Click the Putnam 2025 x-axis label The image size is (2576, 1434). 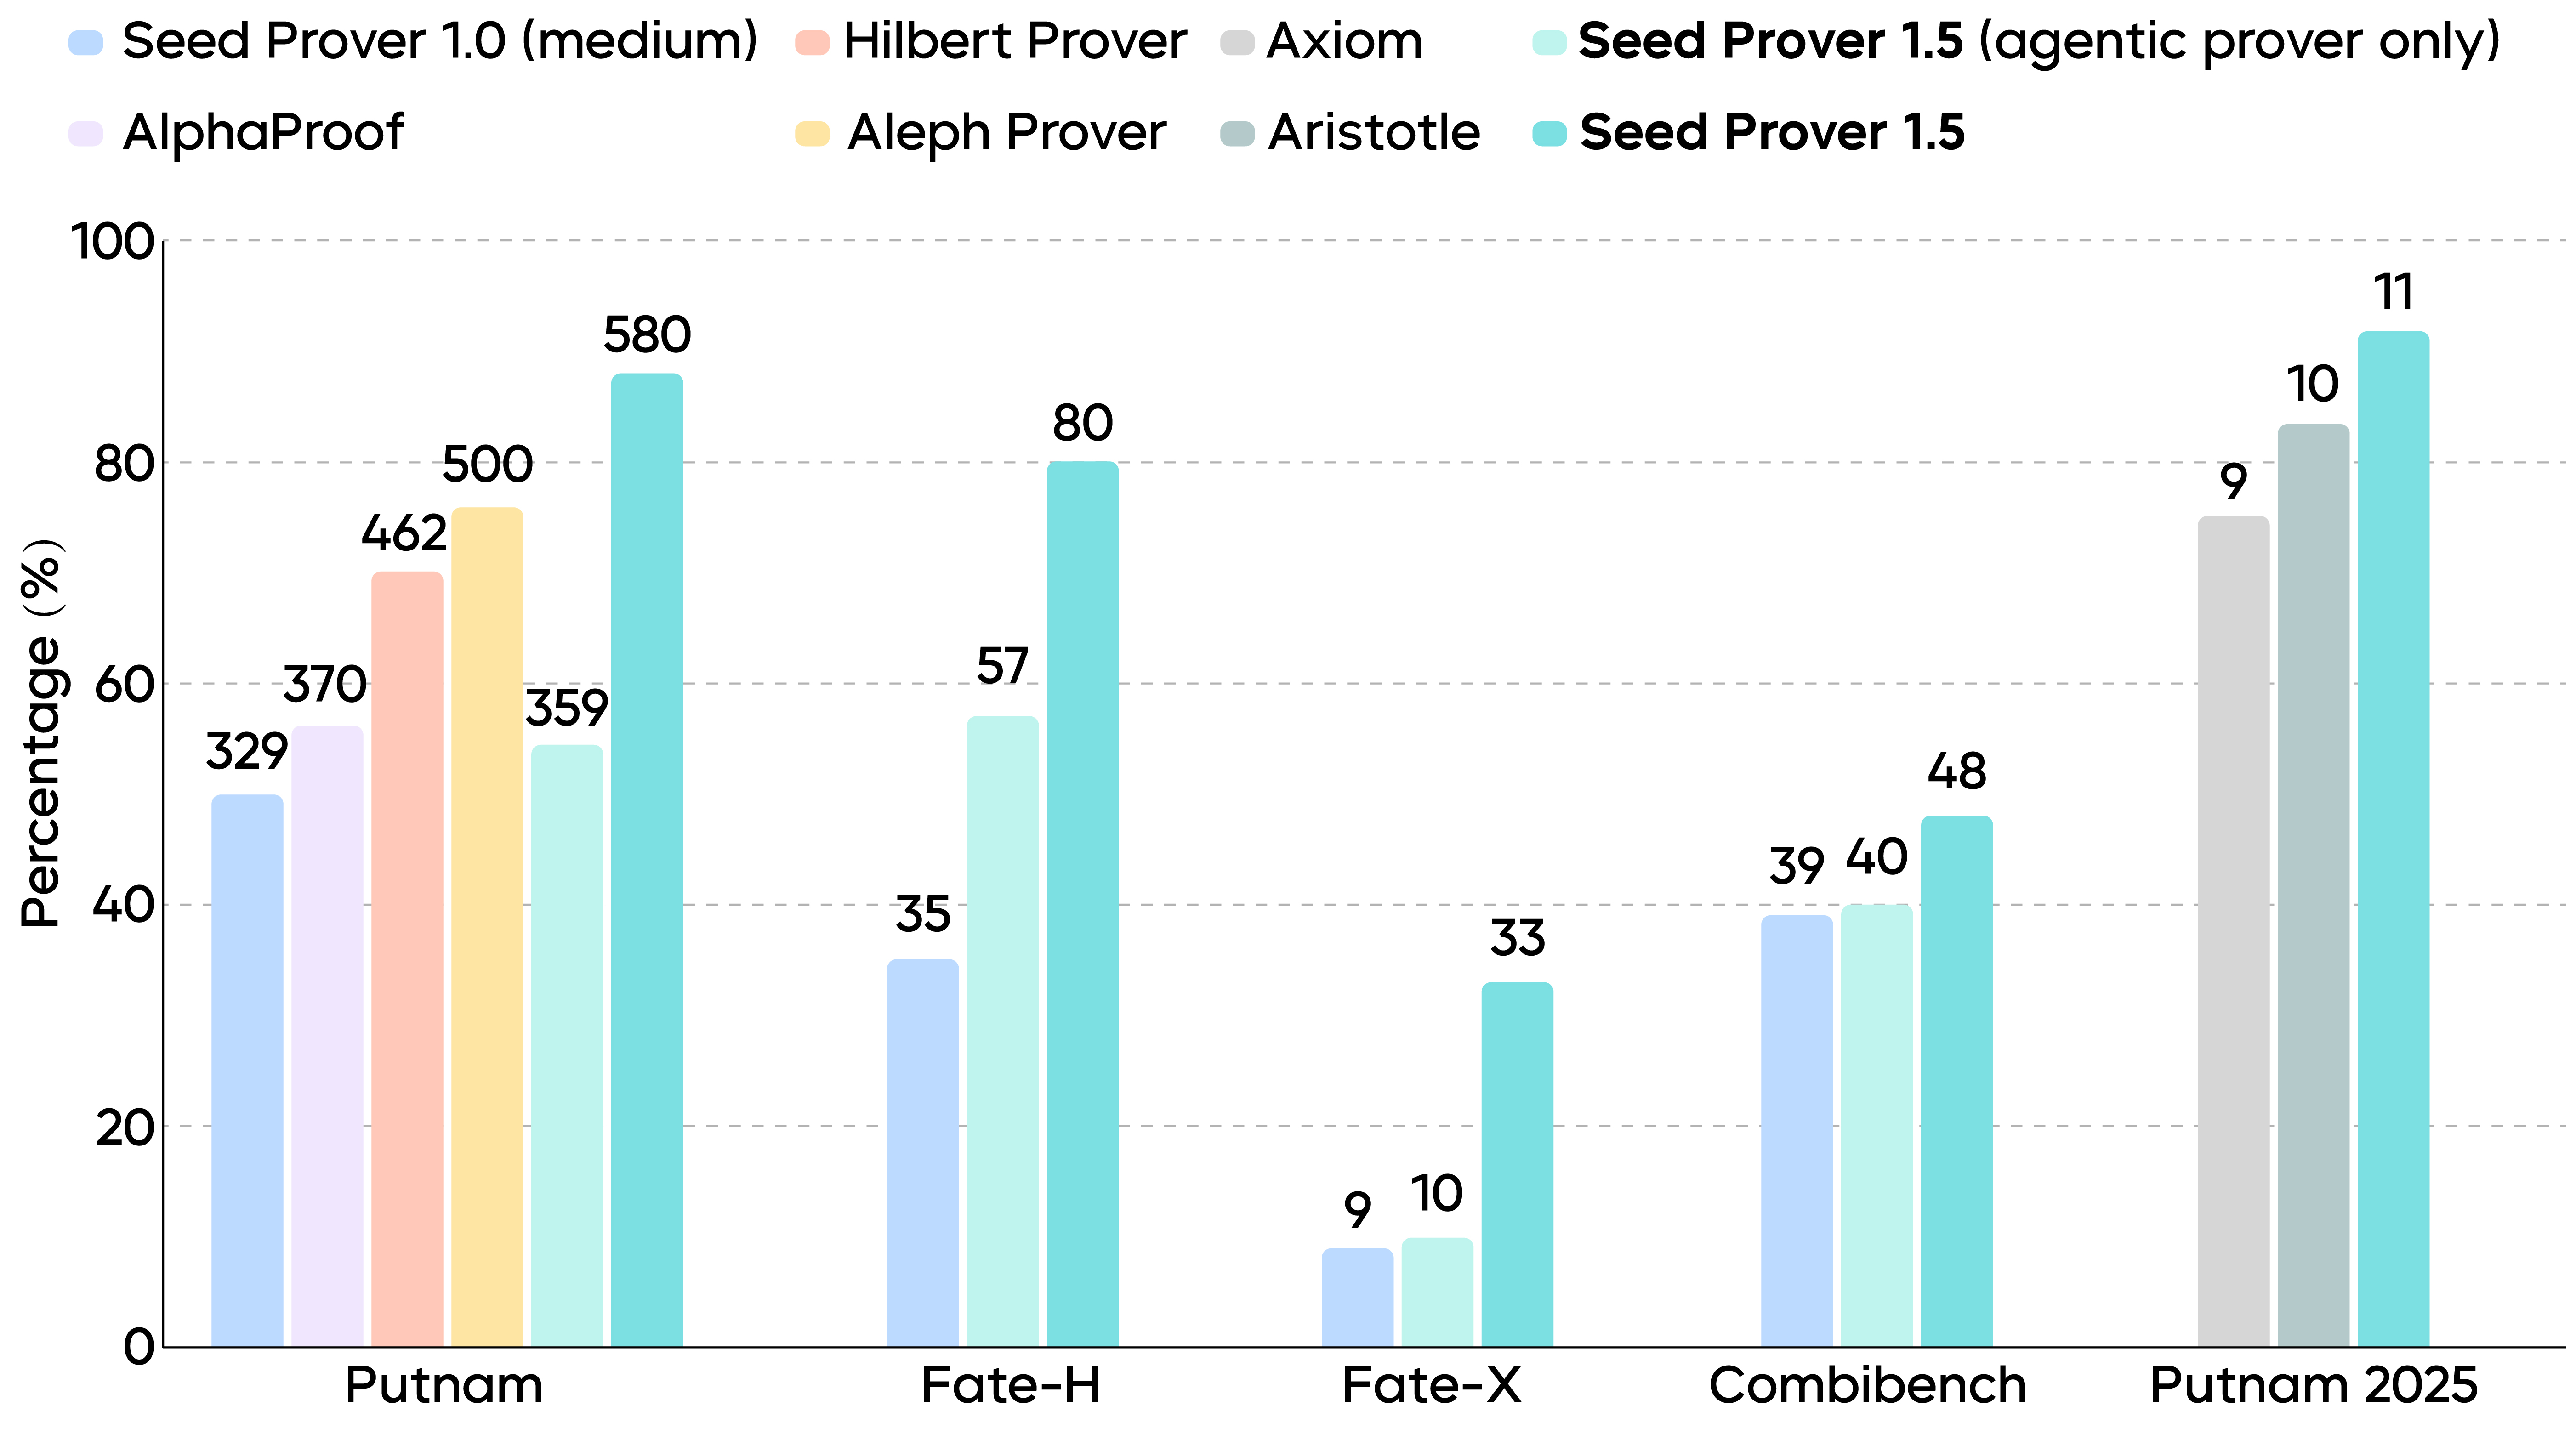(2313, 1386)
